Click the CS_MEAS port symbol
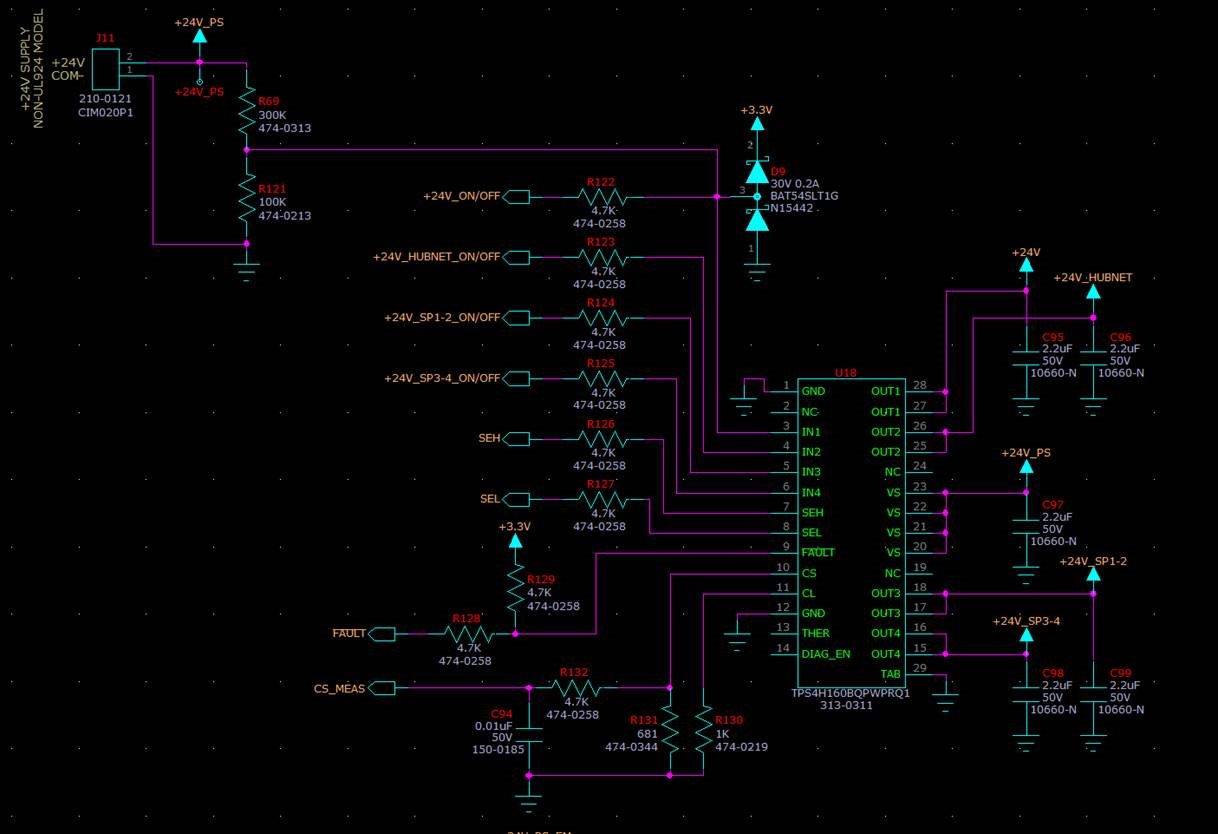The image size is (1218, 834). [x=381, y=687]
